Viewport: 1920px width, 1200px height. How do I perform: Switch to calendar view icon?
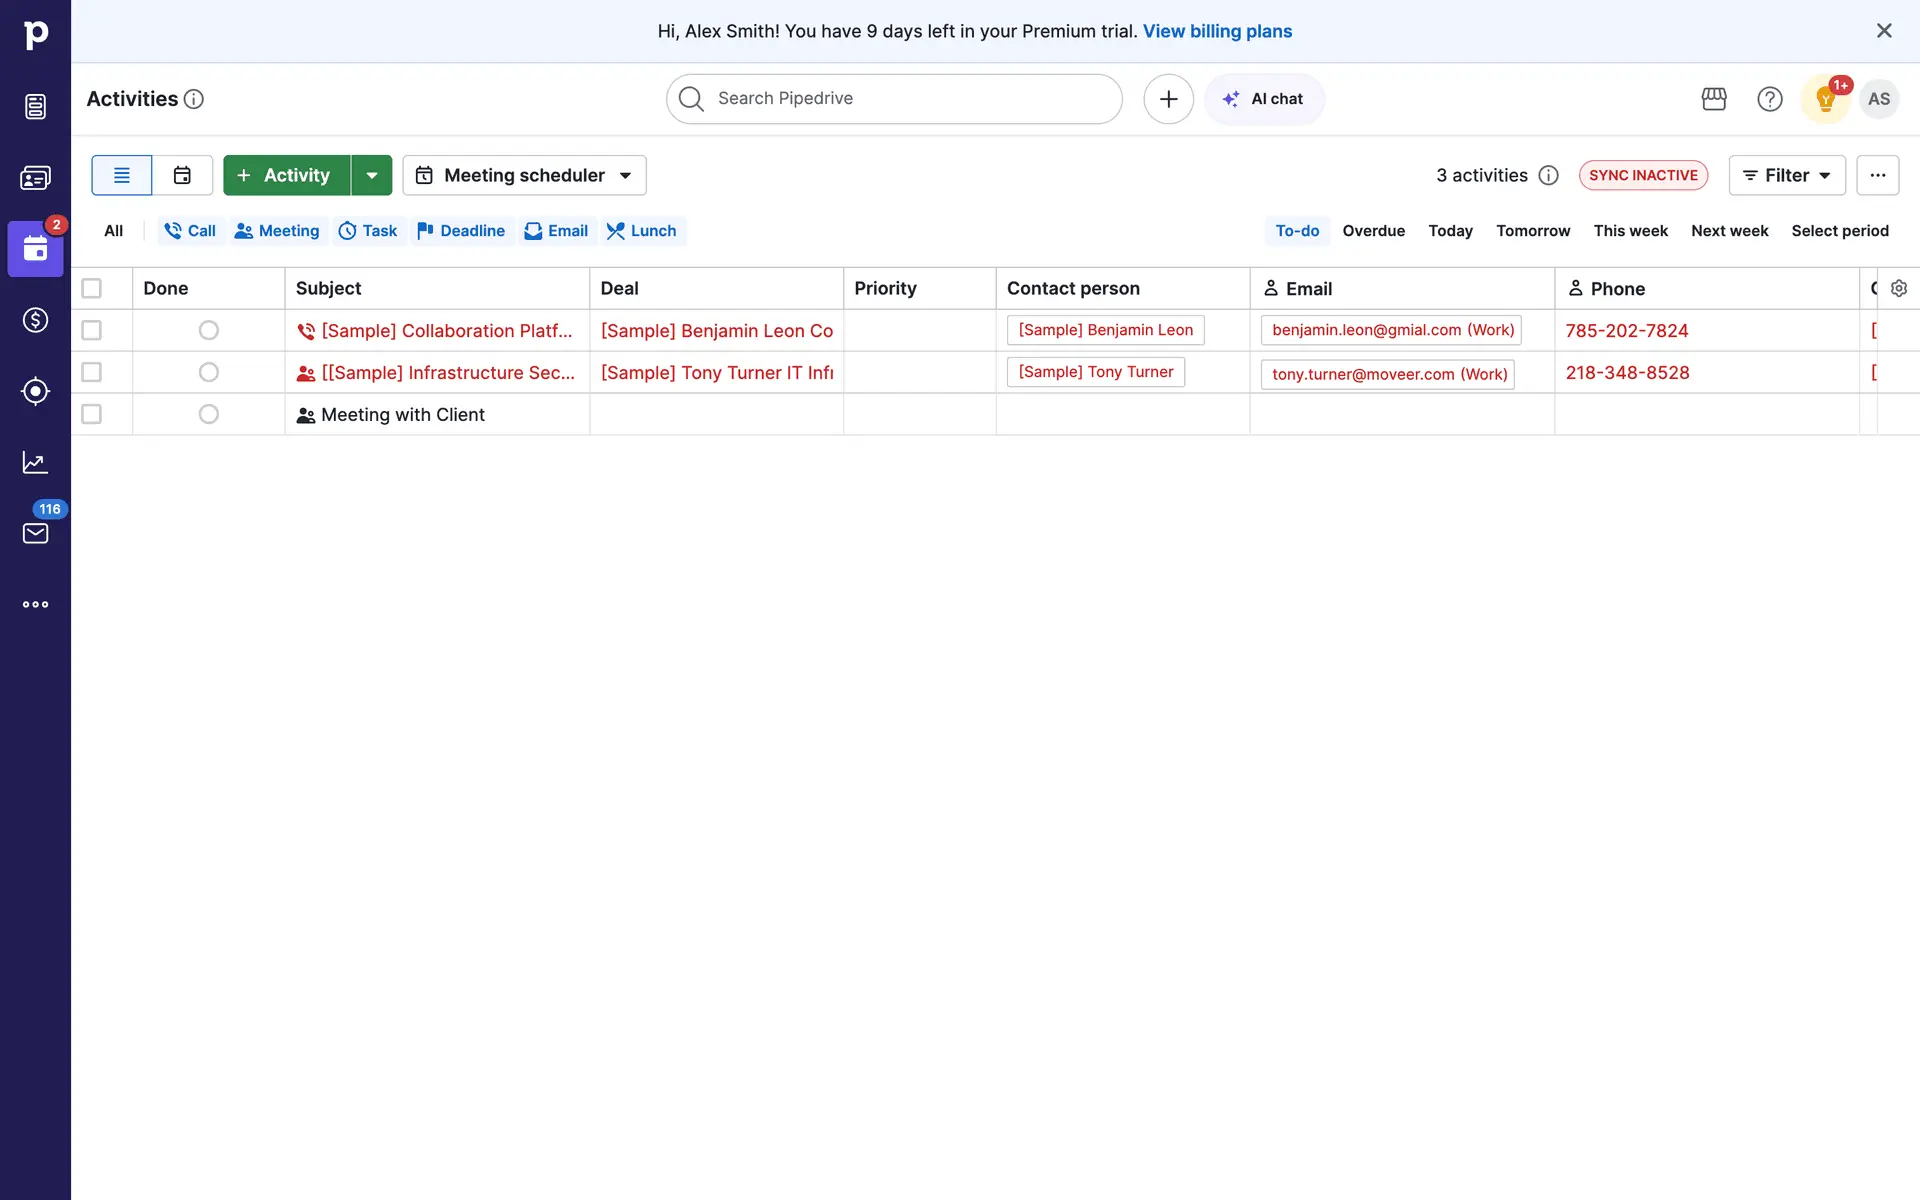[x=182, y=175]
